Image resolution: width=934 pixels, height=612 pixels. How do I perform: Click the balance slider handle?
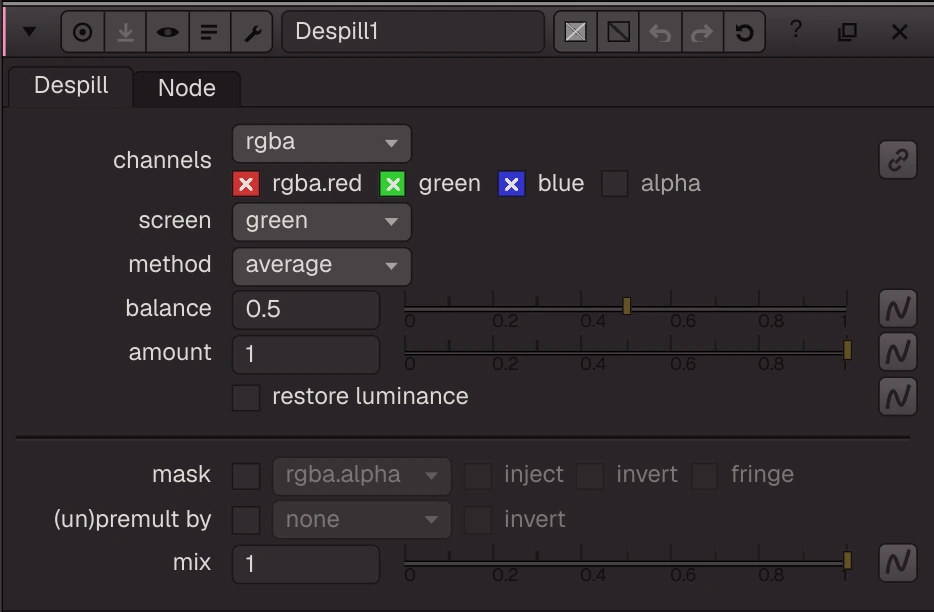pyautogui.click(x=626, y=306)
